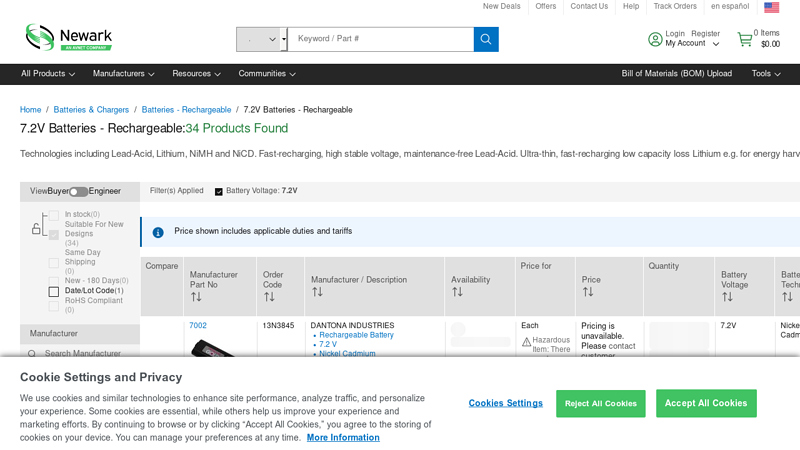
Task: Check the Date/Lot Code checkbox
Action: point(54,291)
